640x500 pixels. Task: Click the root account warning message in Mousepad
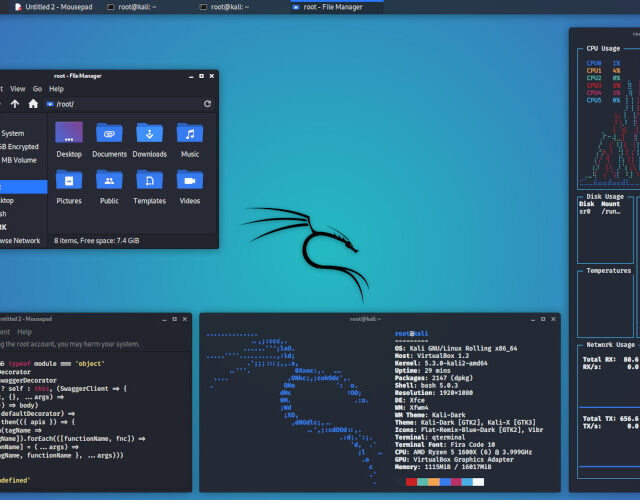(70, 344)
